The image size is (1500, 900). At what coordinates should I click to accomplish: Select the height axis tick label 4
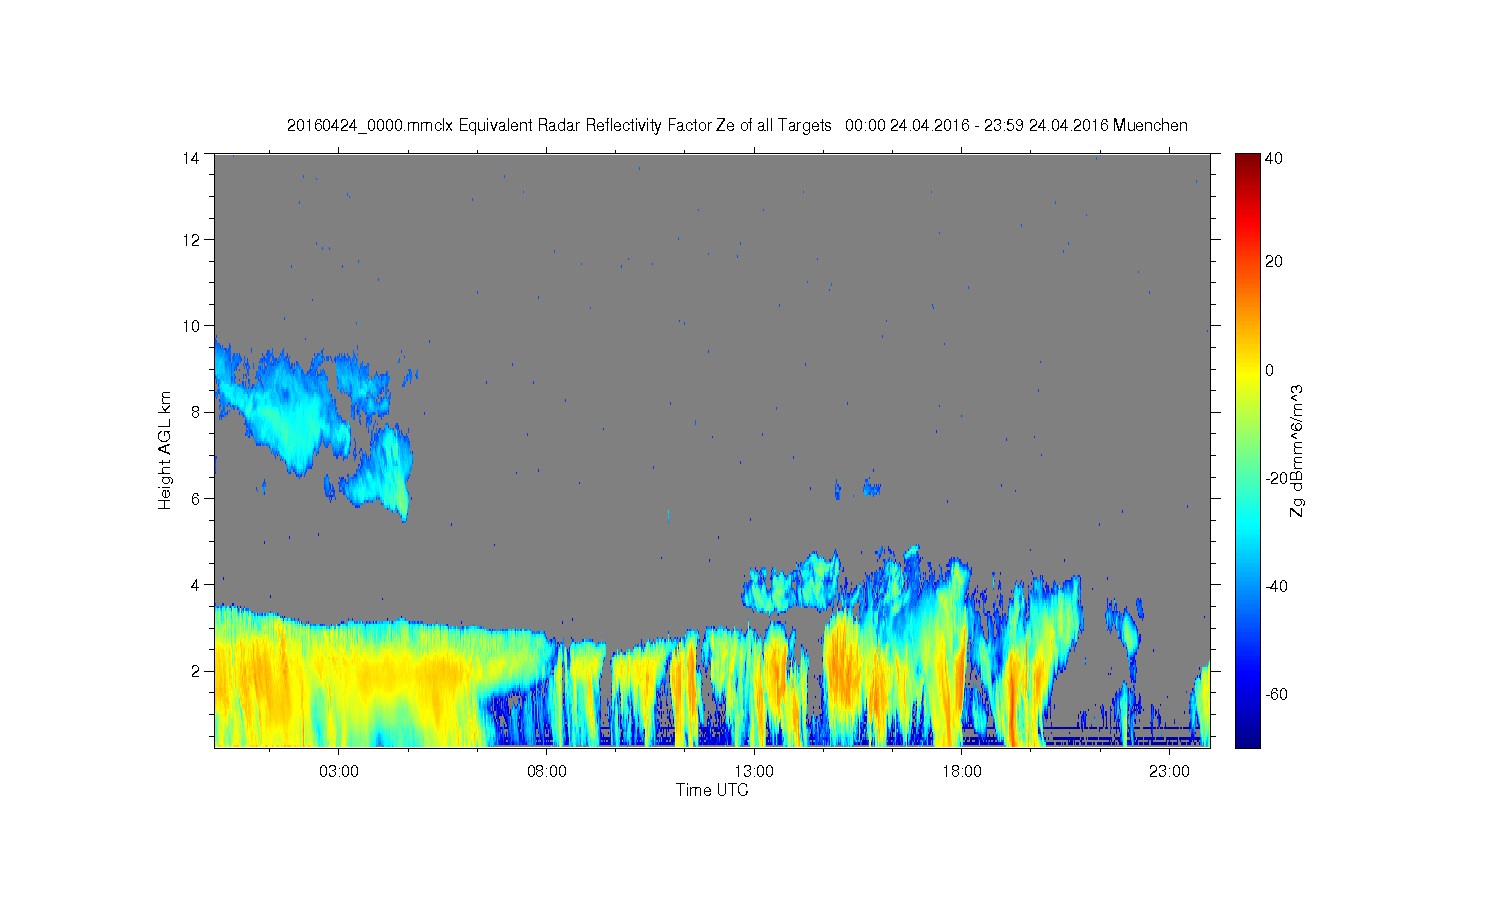click(x=196, y=584)
